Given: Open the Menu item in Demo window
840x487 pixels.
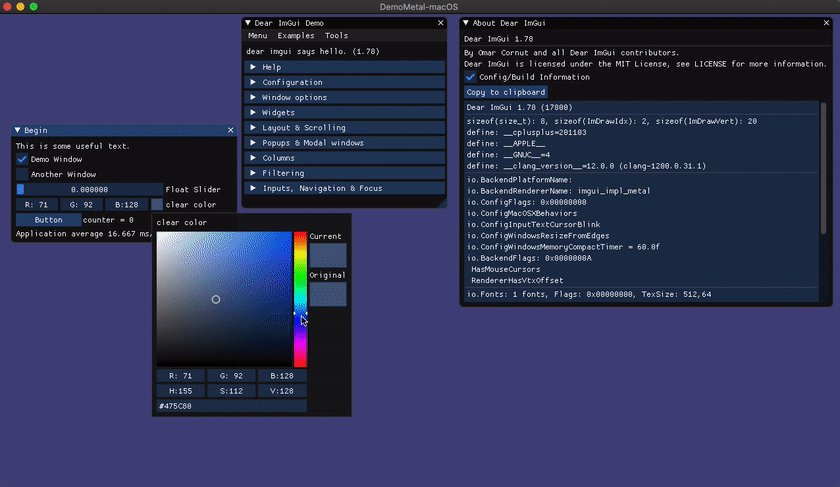Looking at the screenshot, I should click(x=257, y=36).
